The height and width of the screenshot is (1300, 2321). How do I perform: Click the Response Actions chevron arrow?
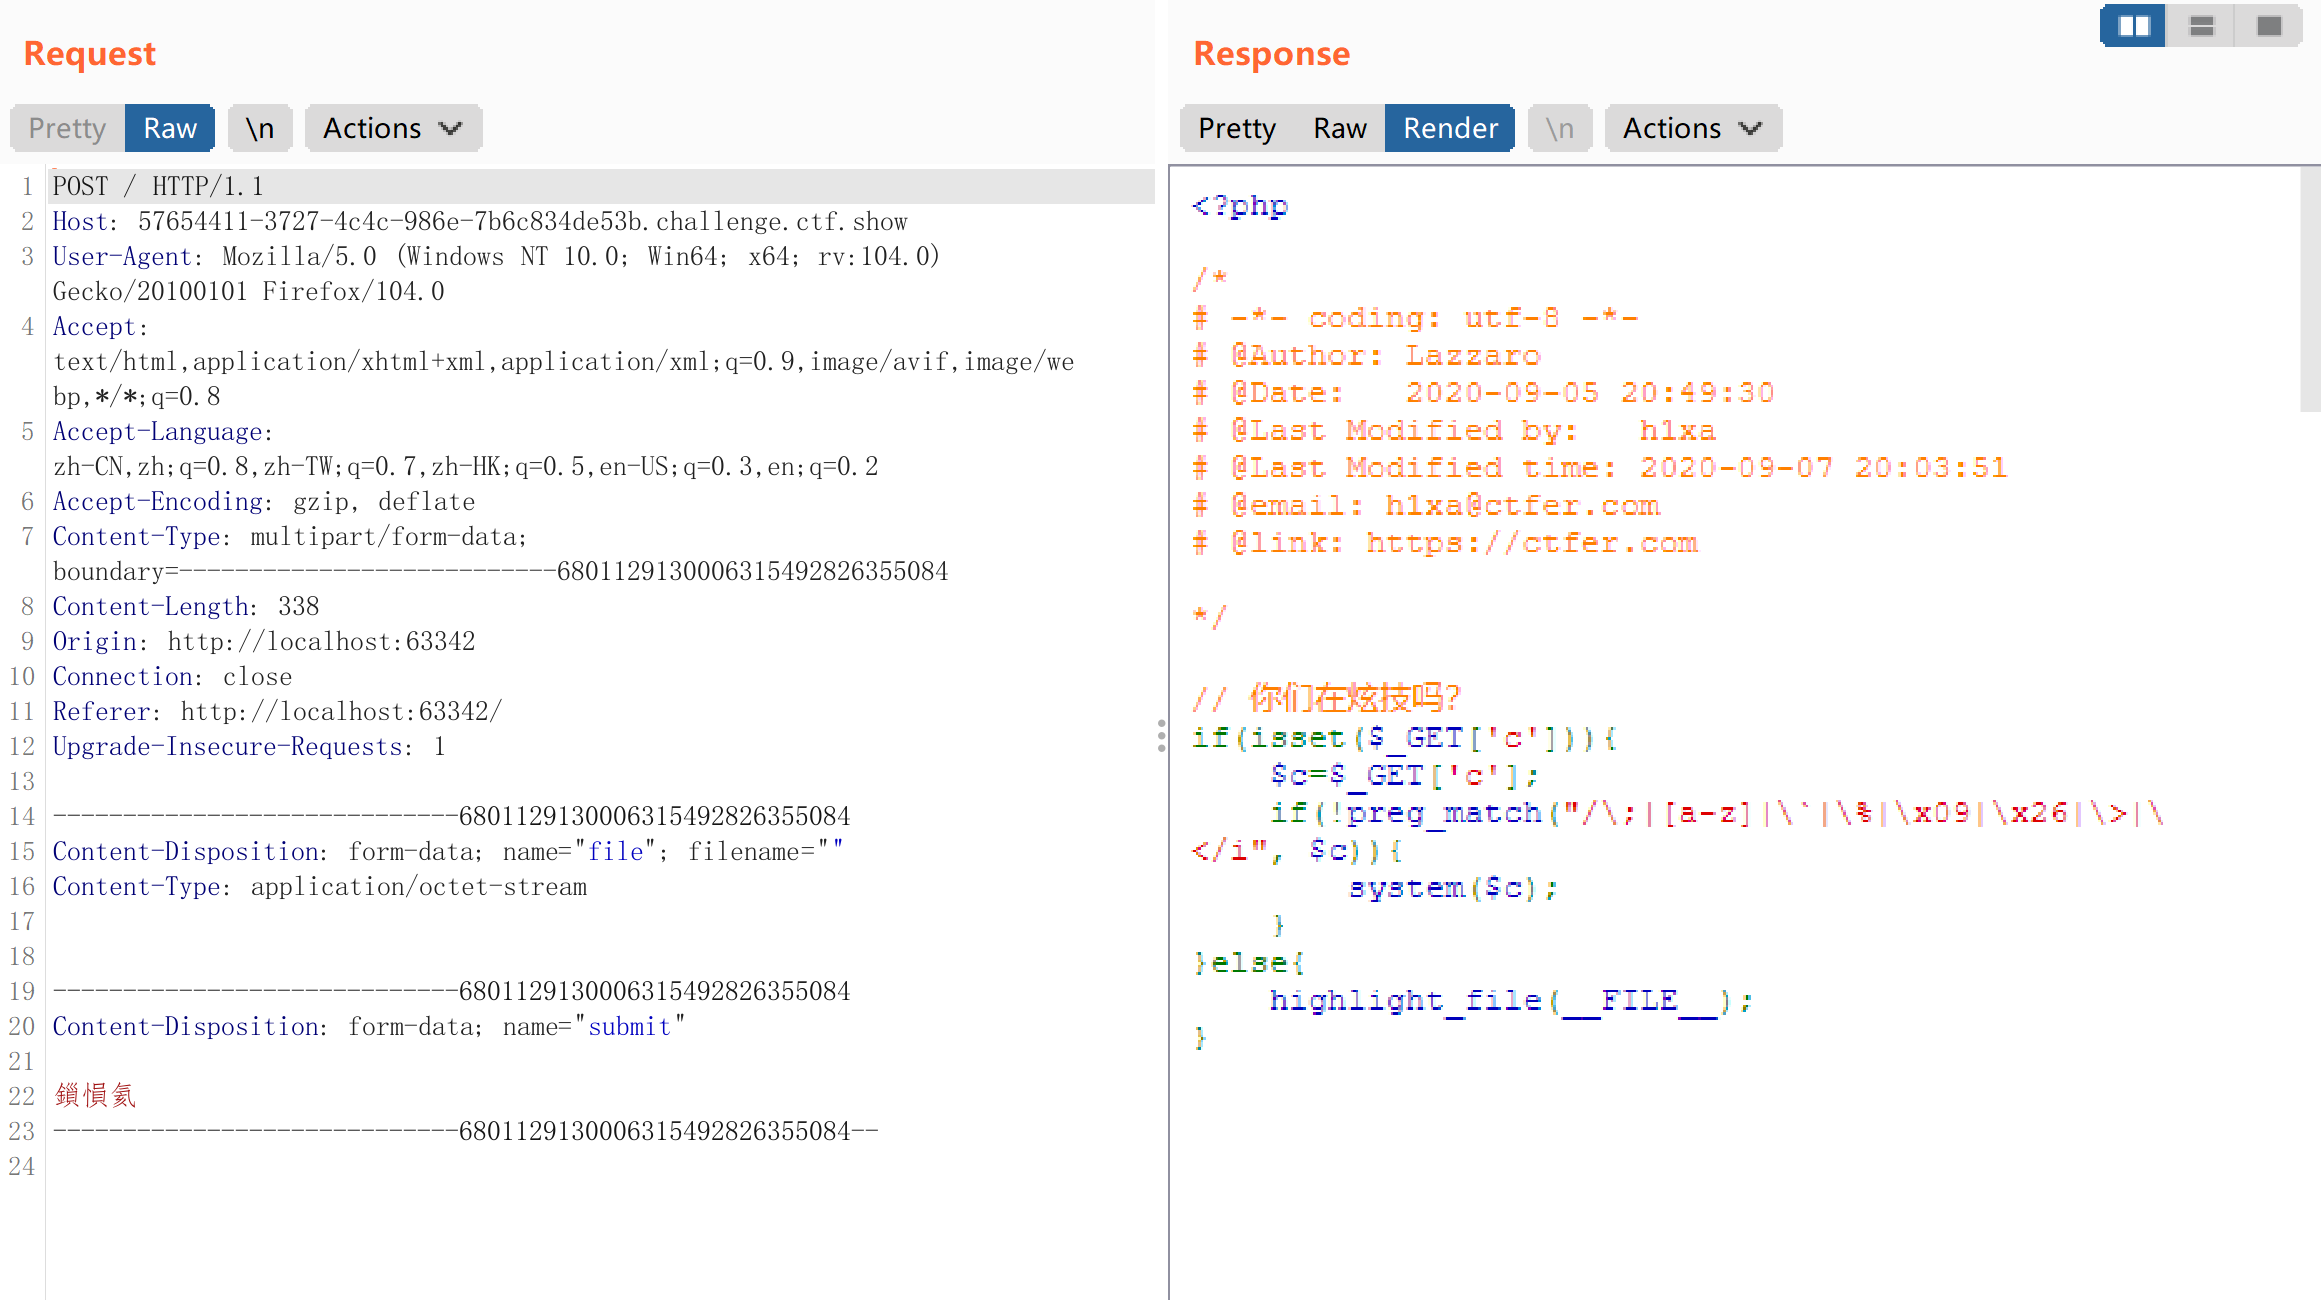tap(1750, 128)
